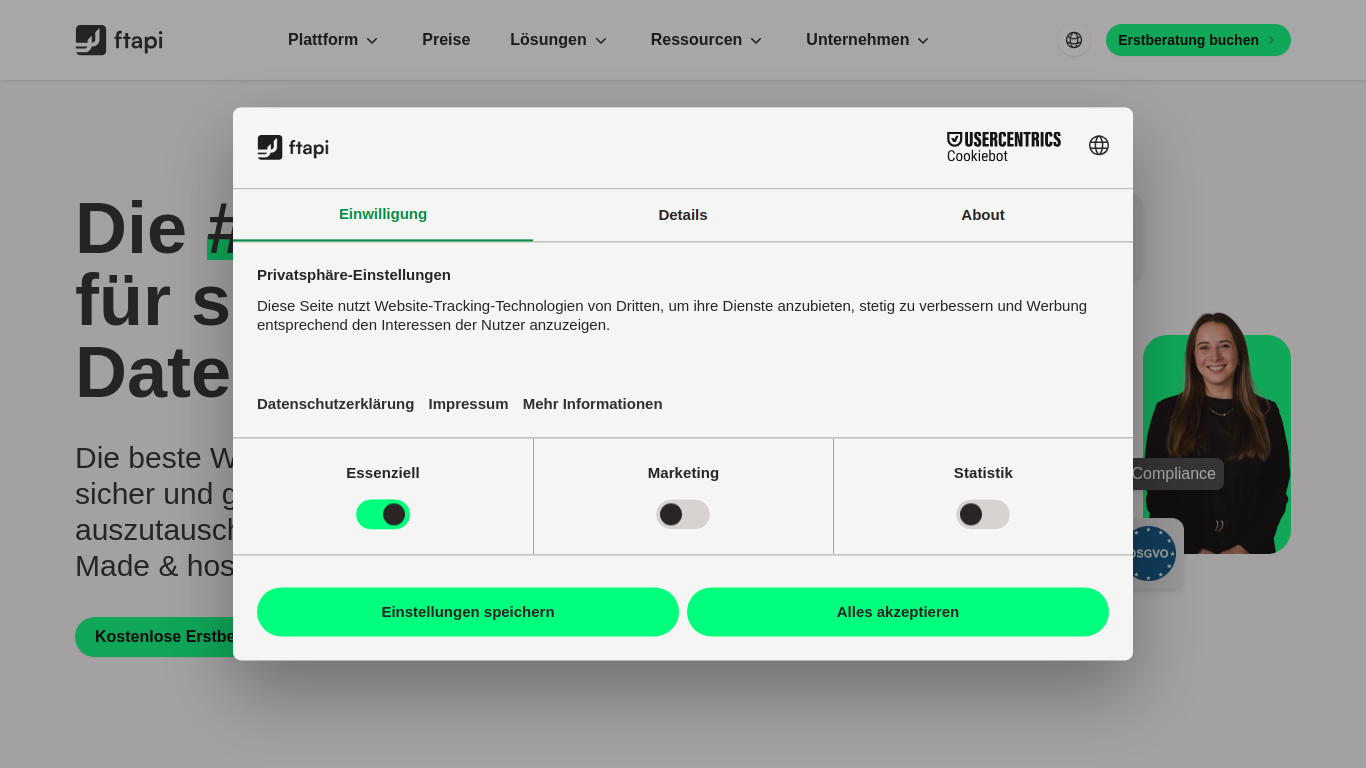Click the Kostenlose Erstberatung button behind the dialog
The width and height of the screenshot is (1366, 768).
pyautogui.click(x=154, y=637)
